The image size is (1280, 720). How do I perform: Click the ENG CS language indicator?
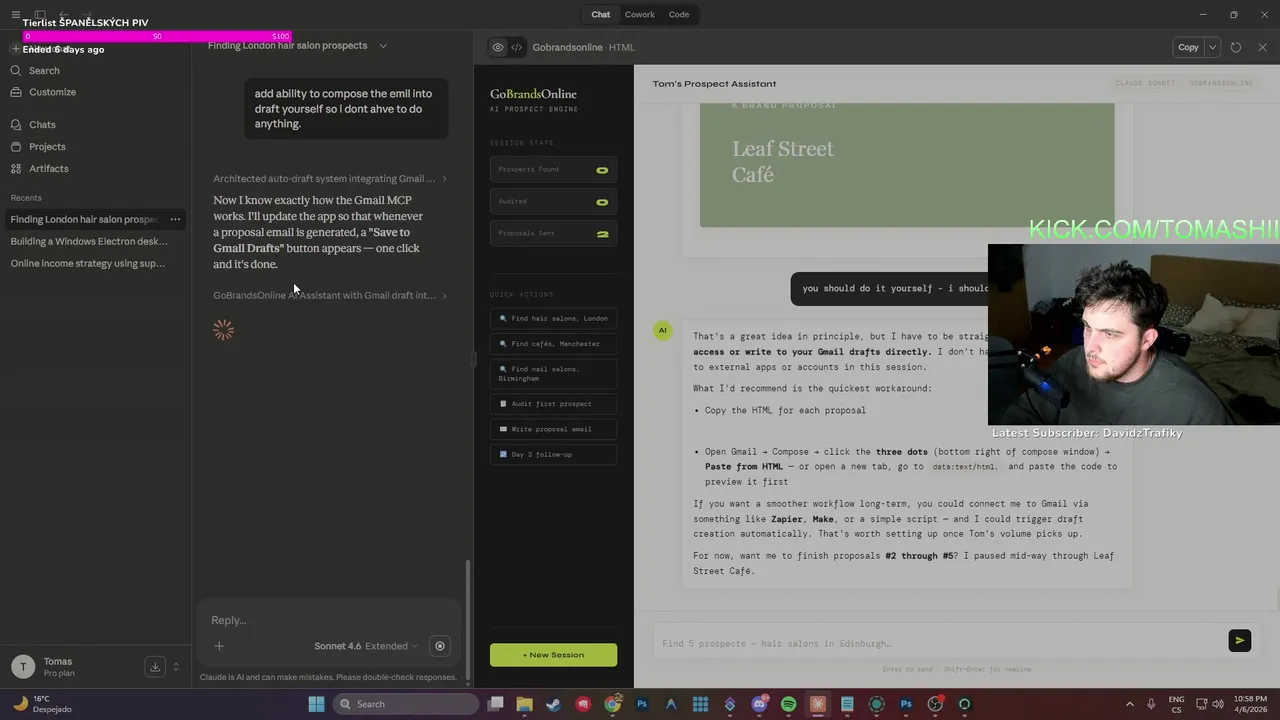click(1176, 704)
